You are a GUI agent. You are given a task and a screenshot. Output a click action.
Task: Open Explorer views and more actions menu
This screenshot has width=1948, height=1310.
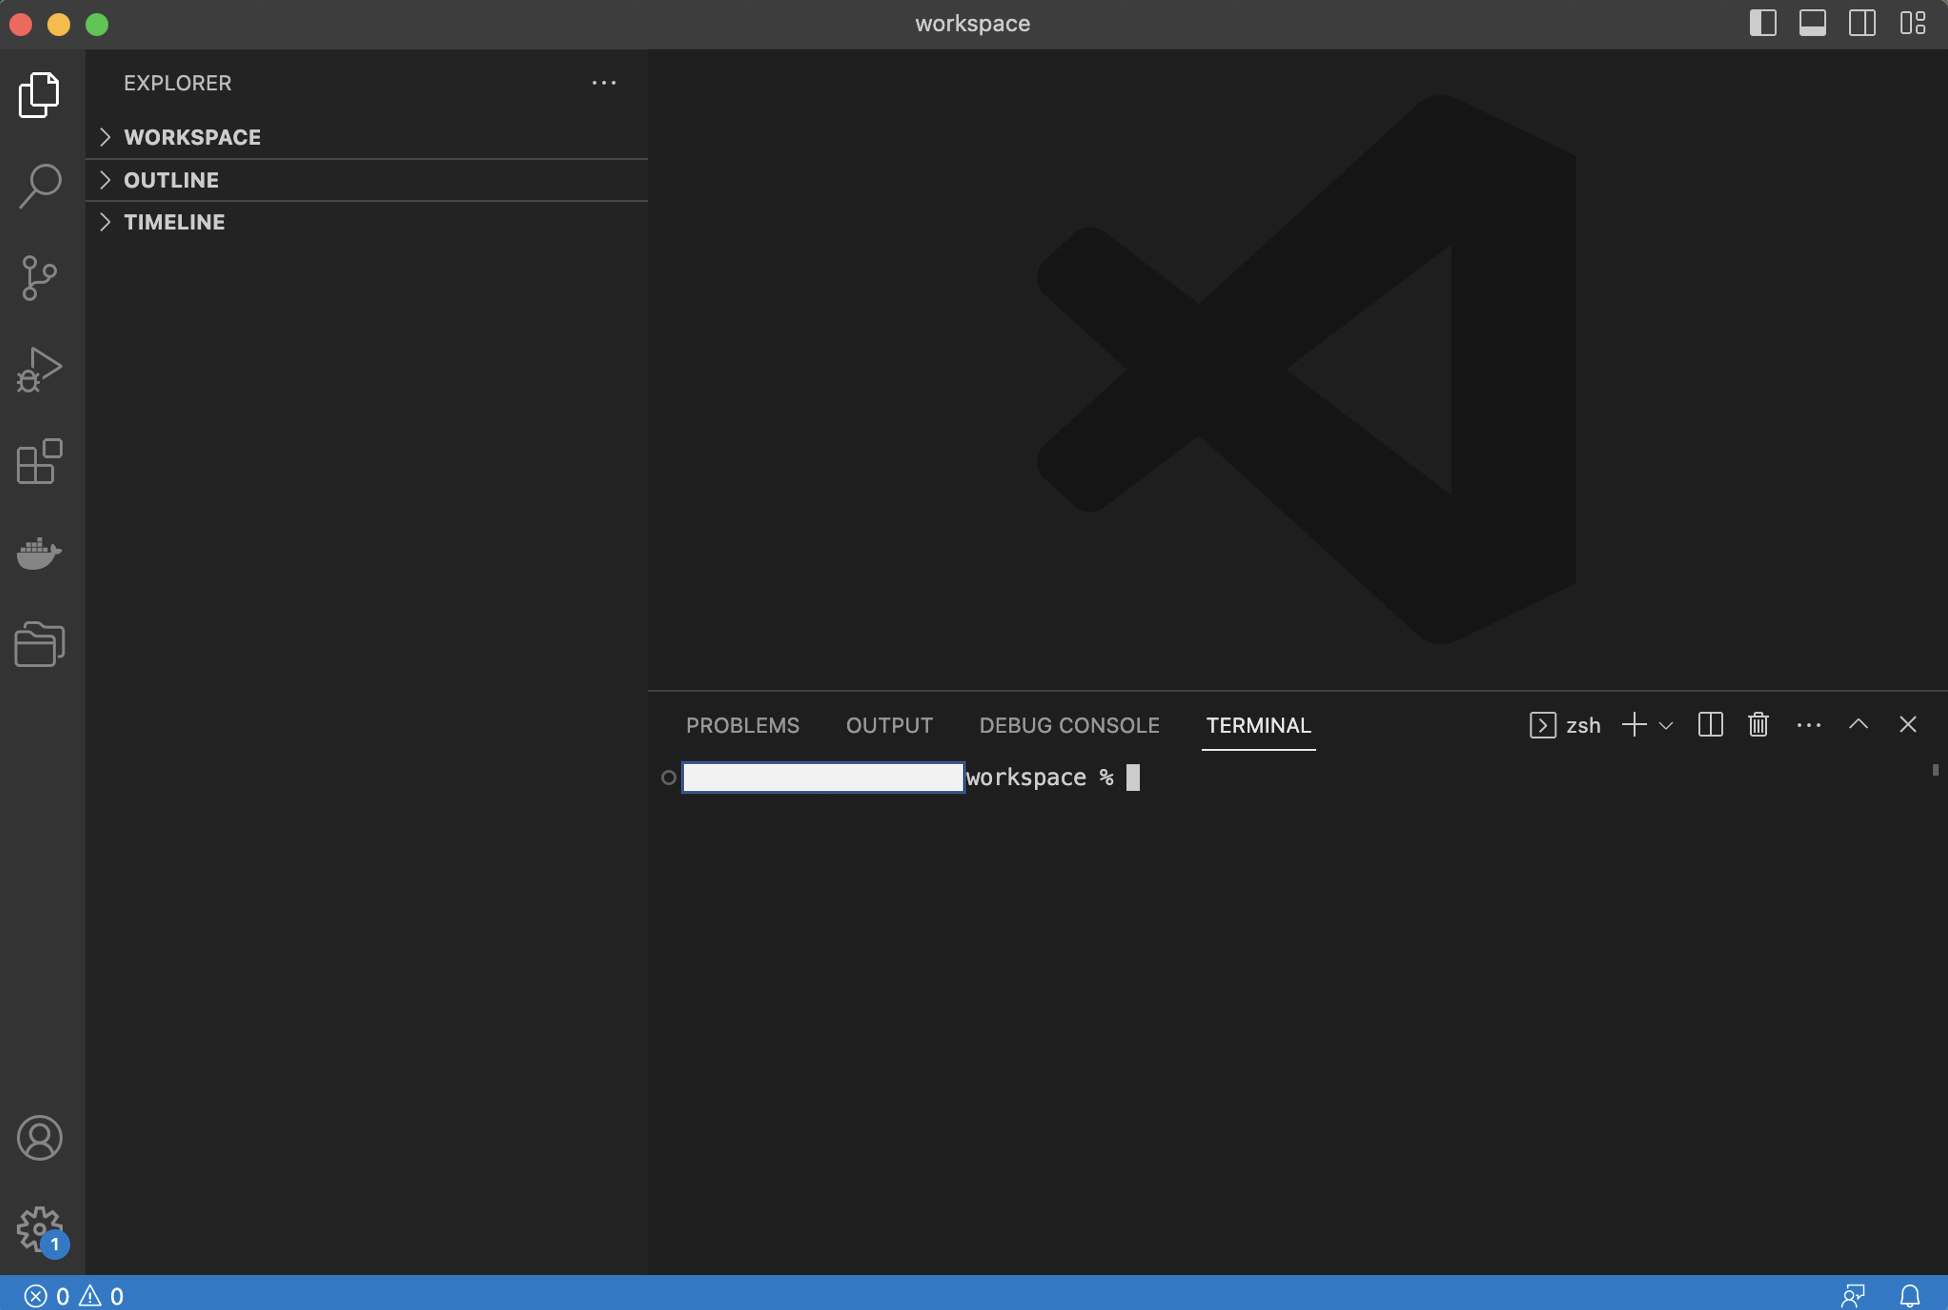pyautogui.click(x=603, y=83)
